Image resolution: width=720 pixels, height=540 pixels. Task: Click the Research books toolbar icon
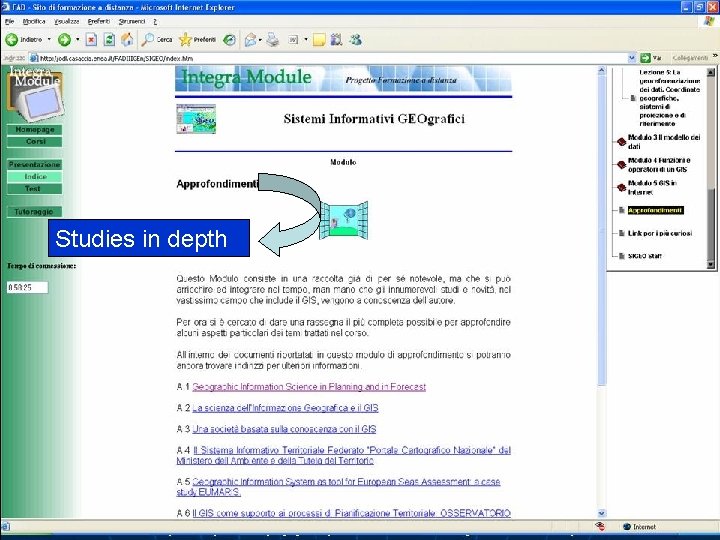pyautogui.click(x=337, y=40)
